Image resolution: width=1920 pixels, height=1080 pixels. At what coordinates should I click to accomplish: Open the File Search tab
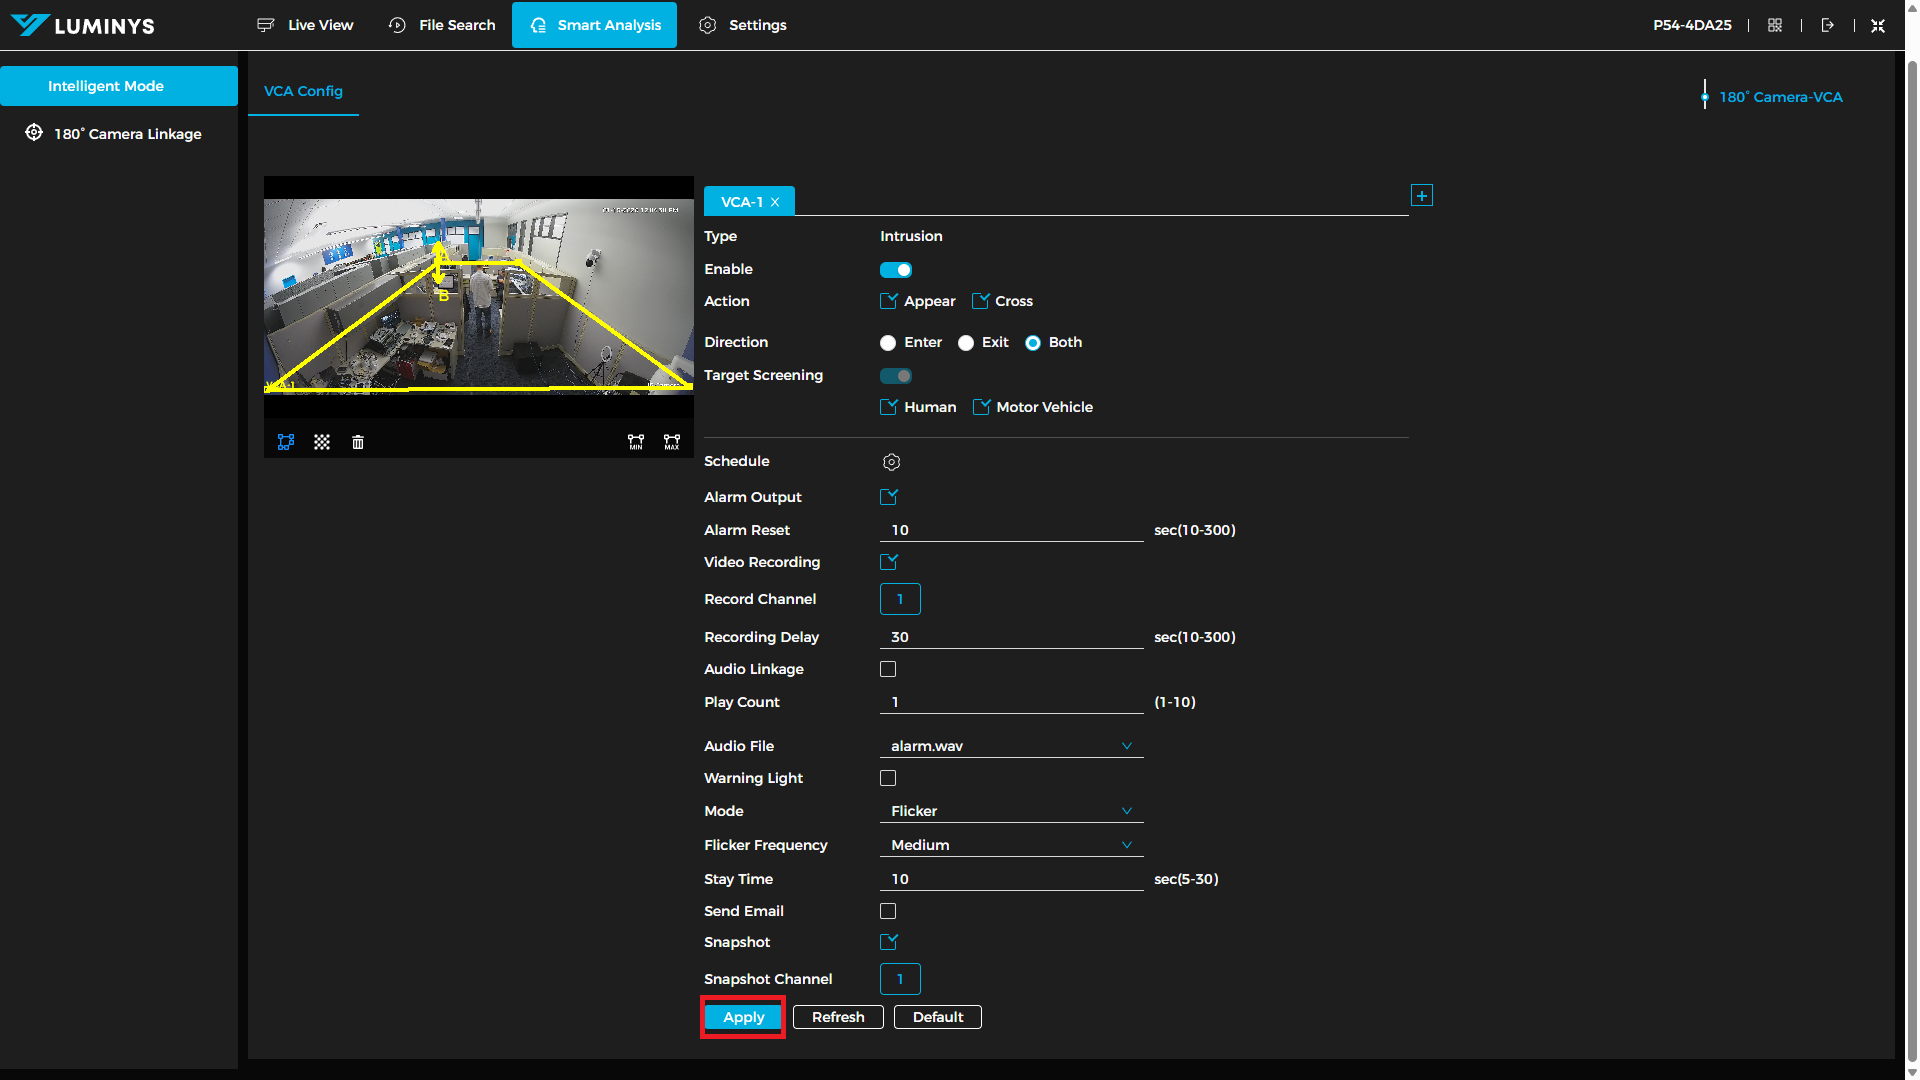coord(442,25)
